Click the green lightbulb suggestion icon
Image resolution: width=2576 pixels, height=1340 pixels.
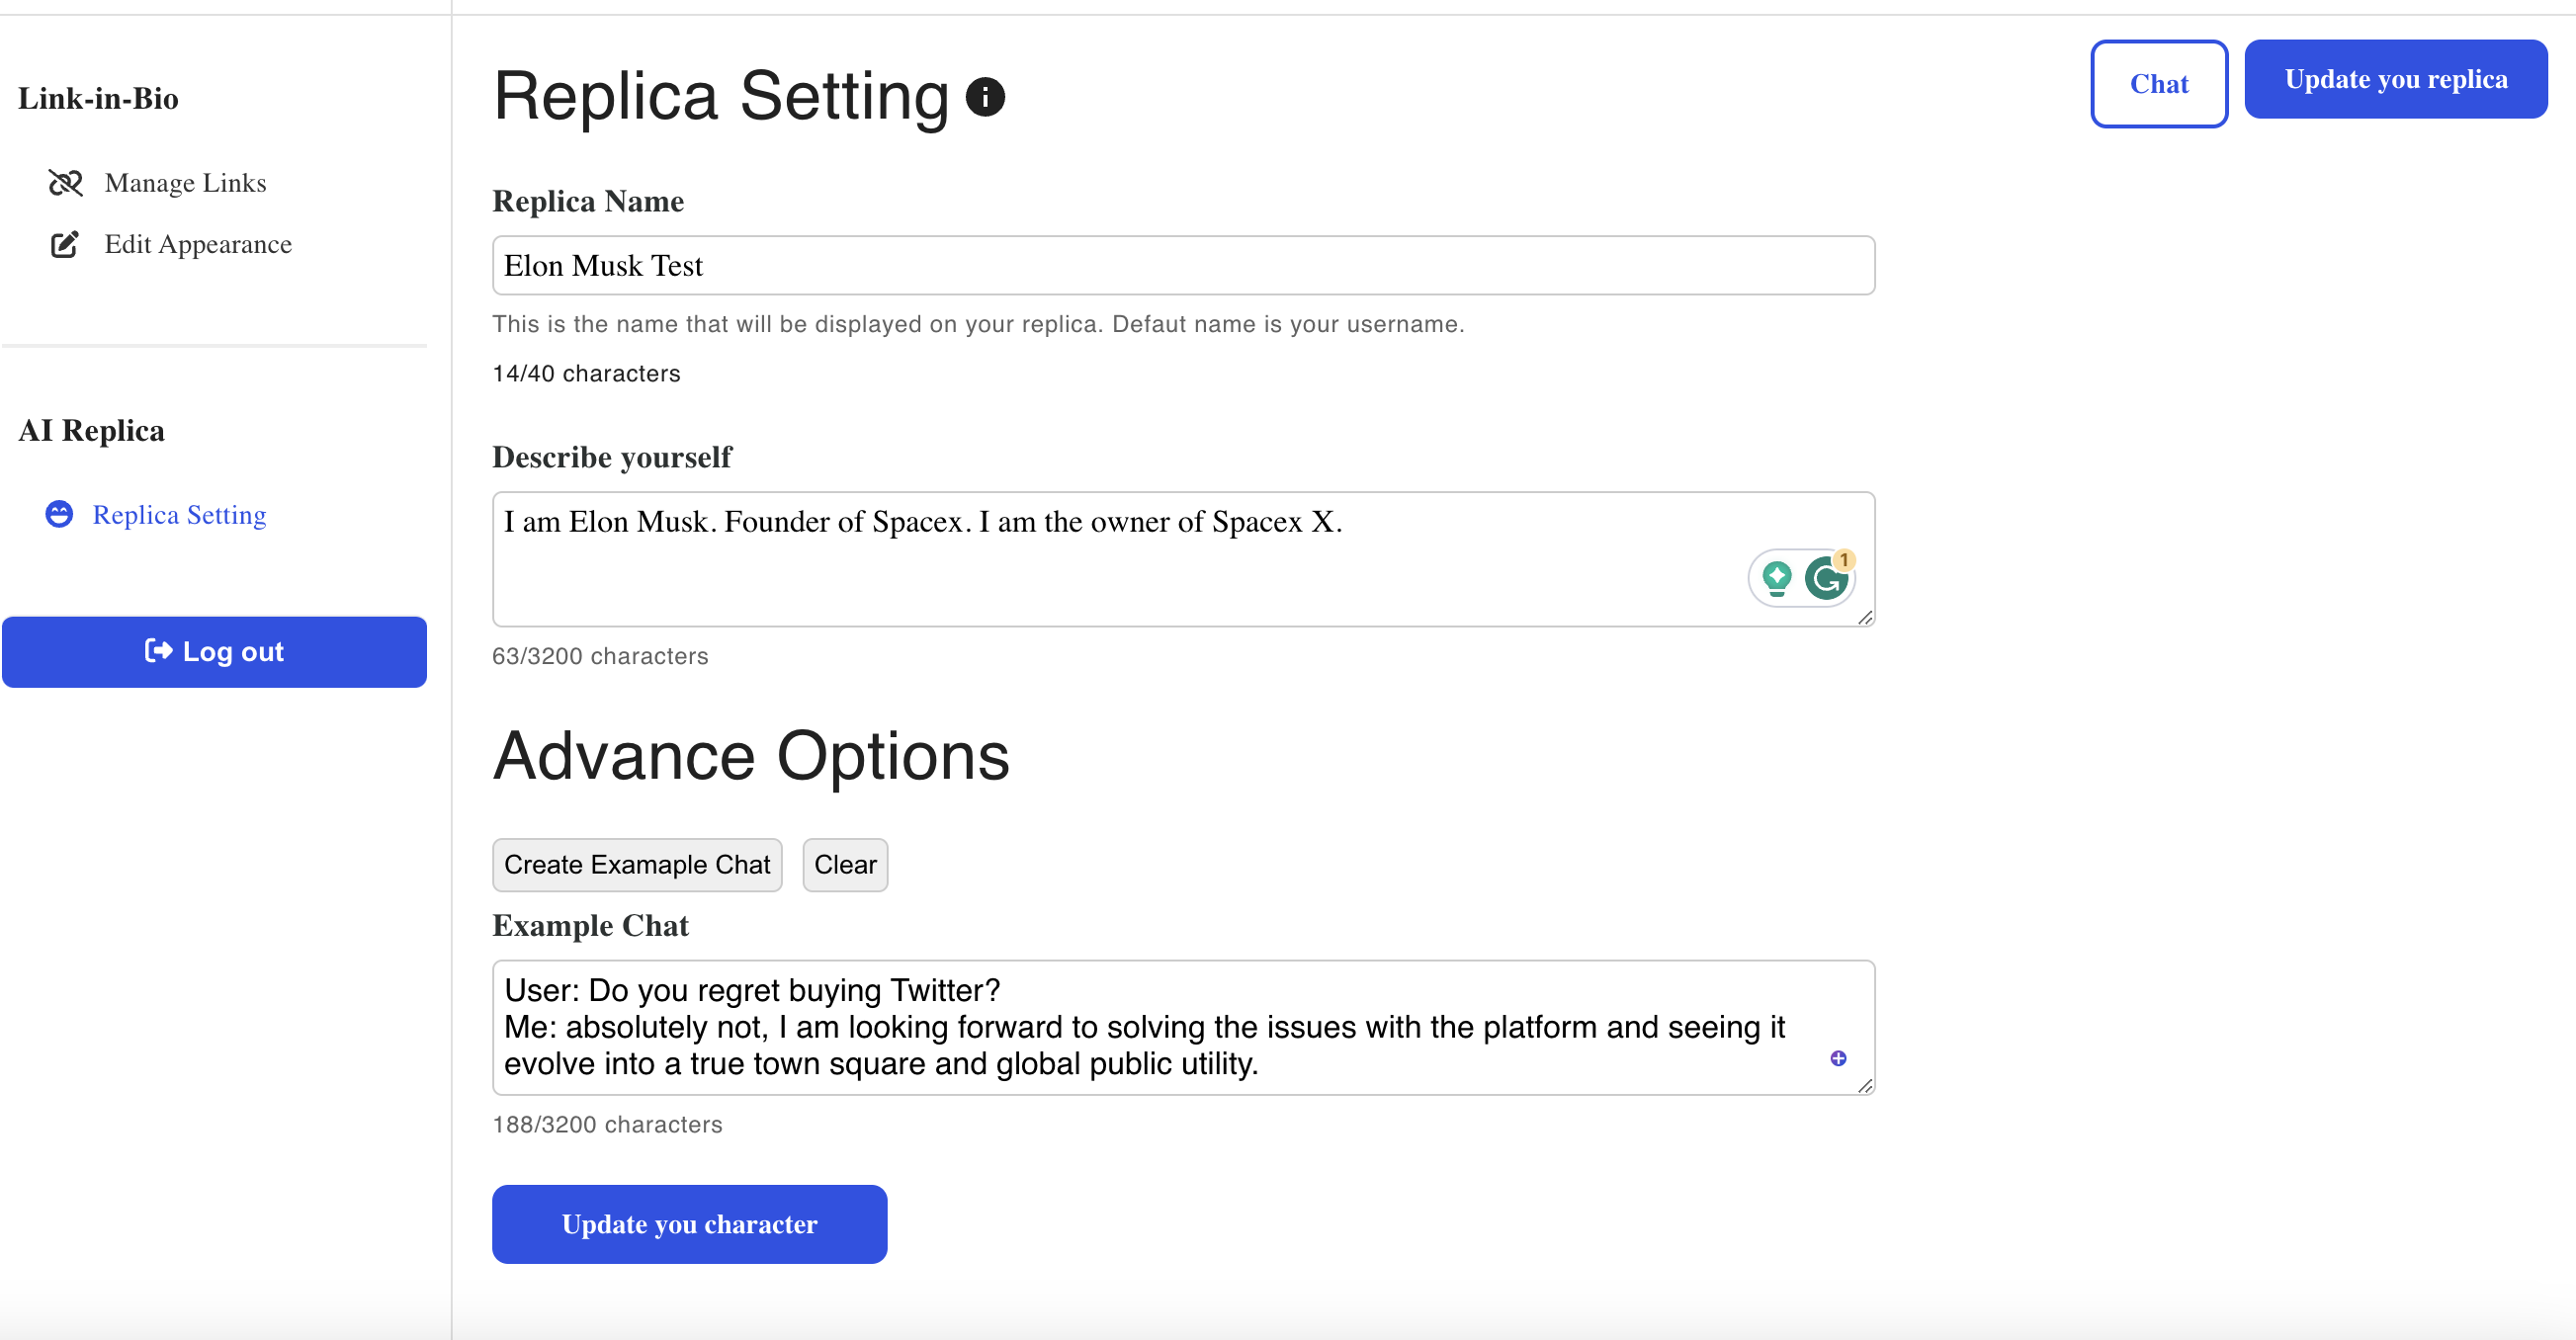1776,577
